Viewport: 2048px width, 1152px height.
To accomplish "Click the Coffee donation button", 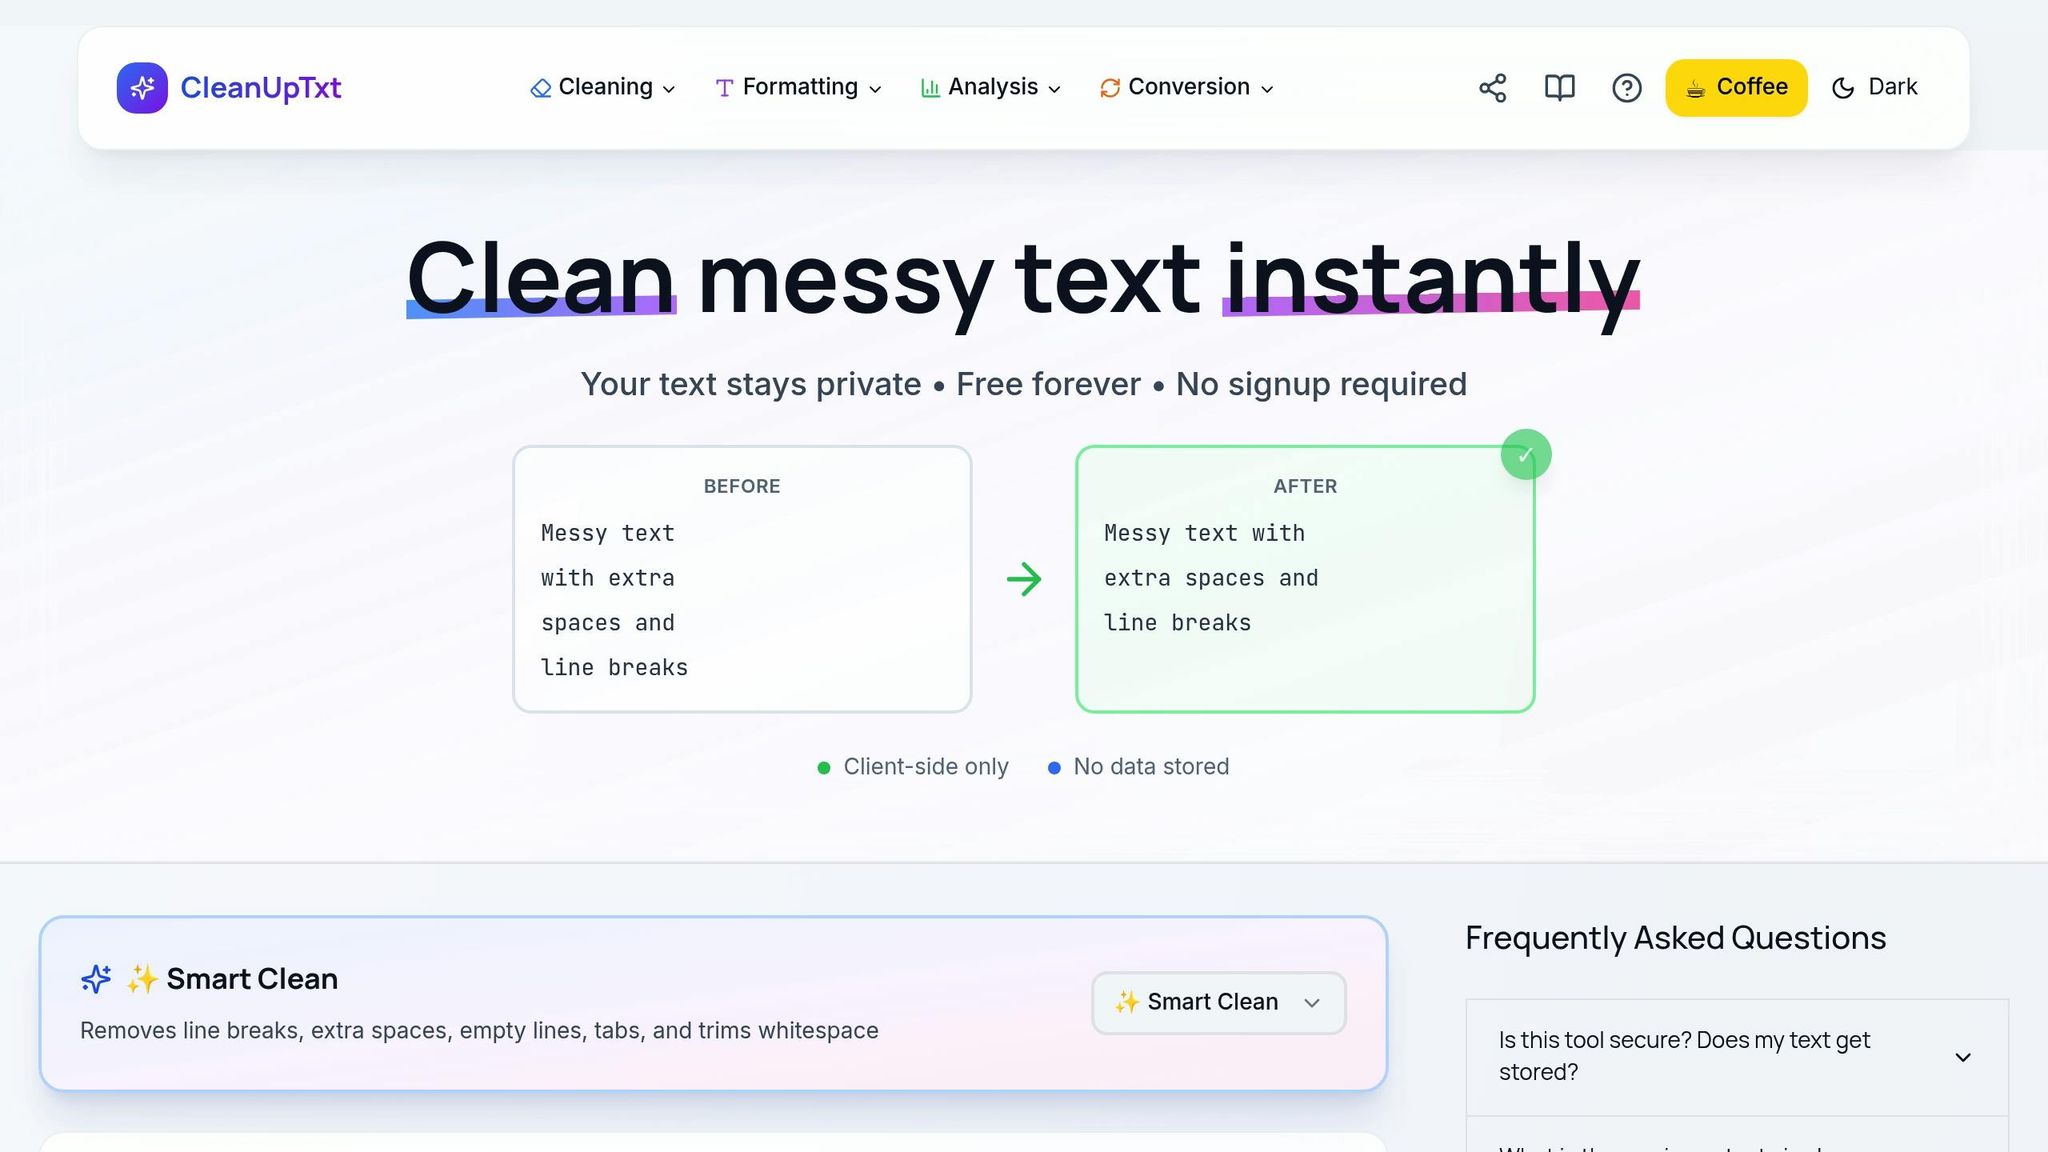I will (x=1735, y=87).
